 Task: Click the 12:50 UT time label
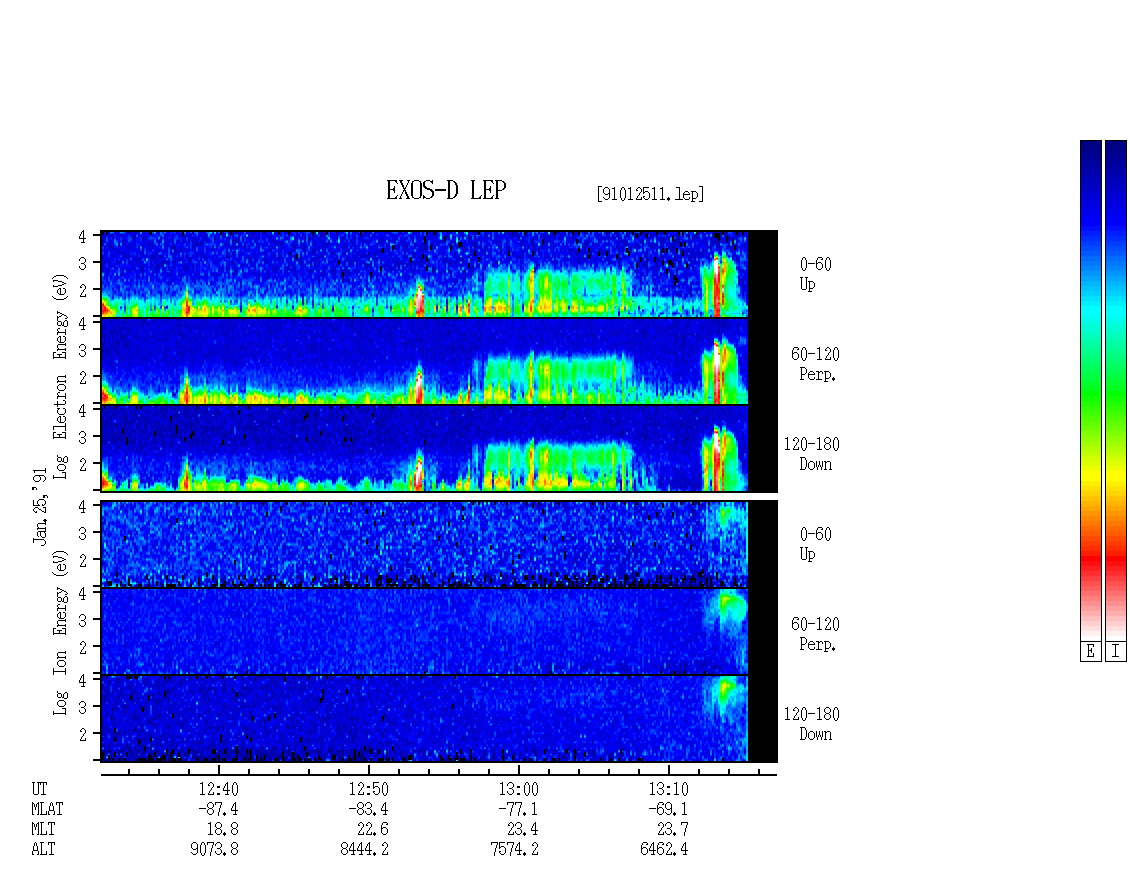(368, 789)
